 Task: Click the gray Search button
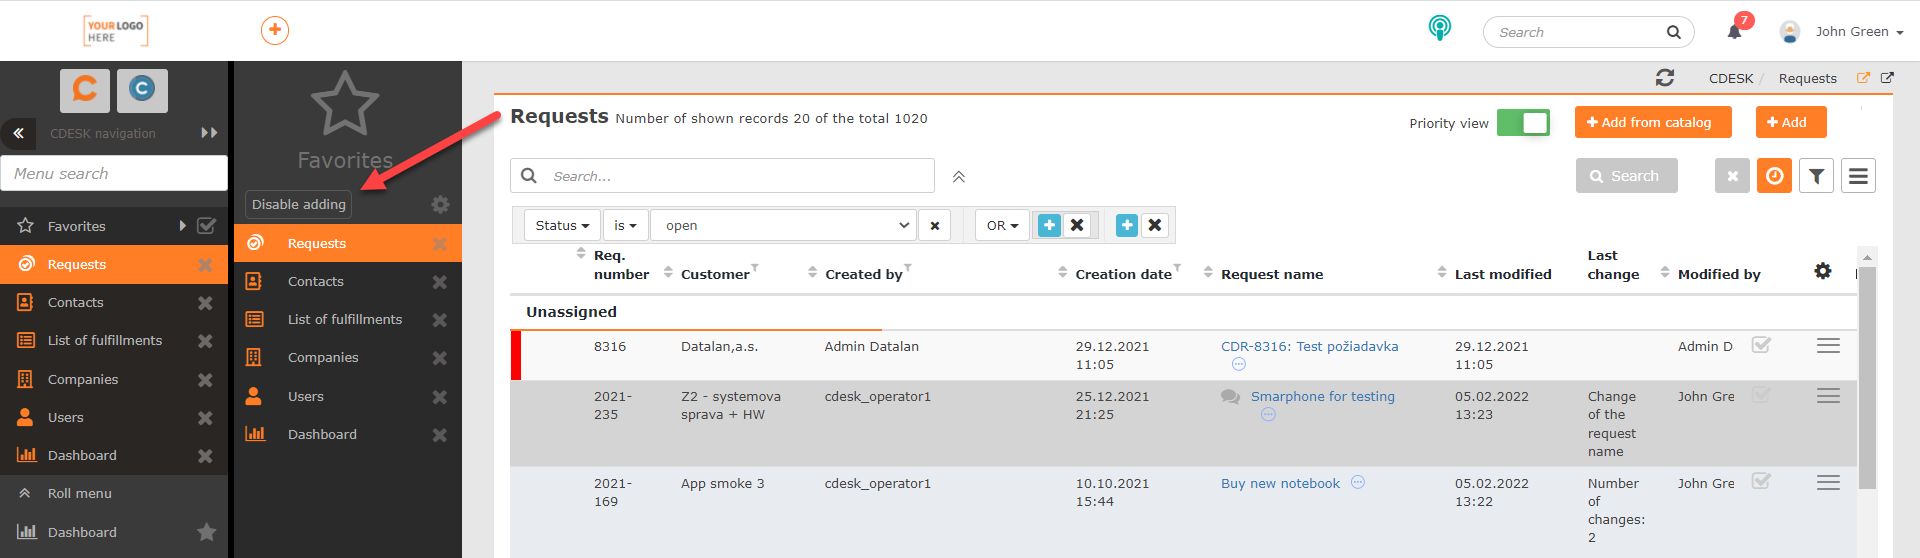pos(1626,176)
